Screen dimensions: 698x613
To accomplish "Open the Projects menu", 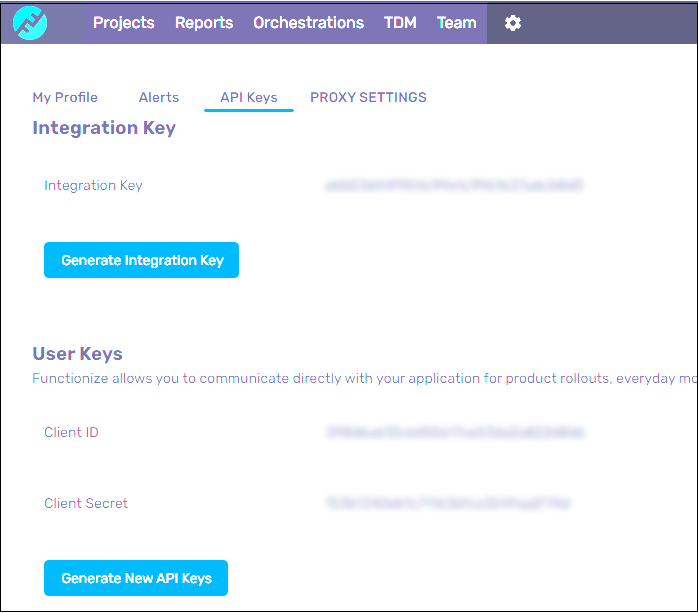I will (124, 23).
